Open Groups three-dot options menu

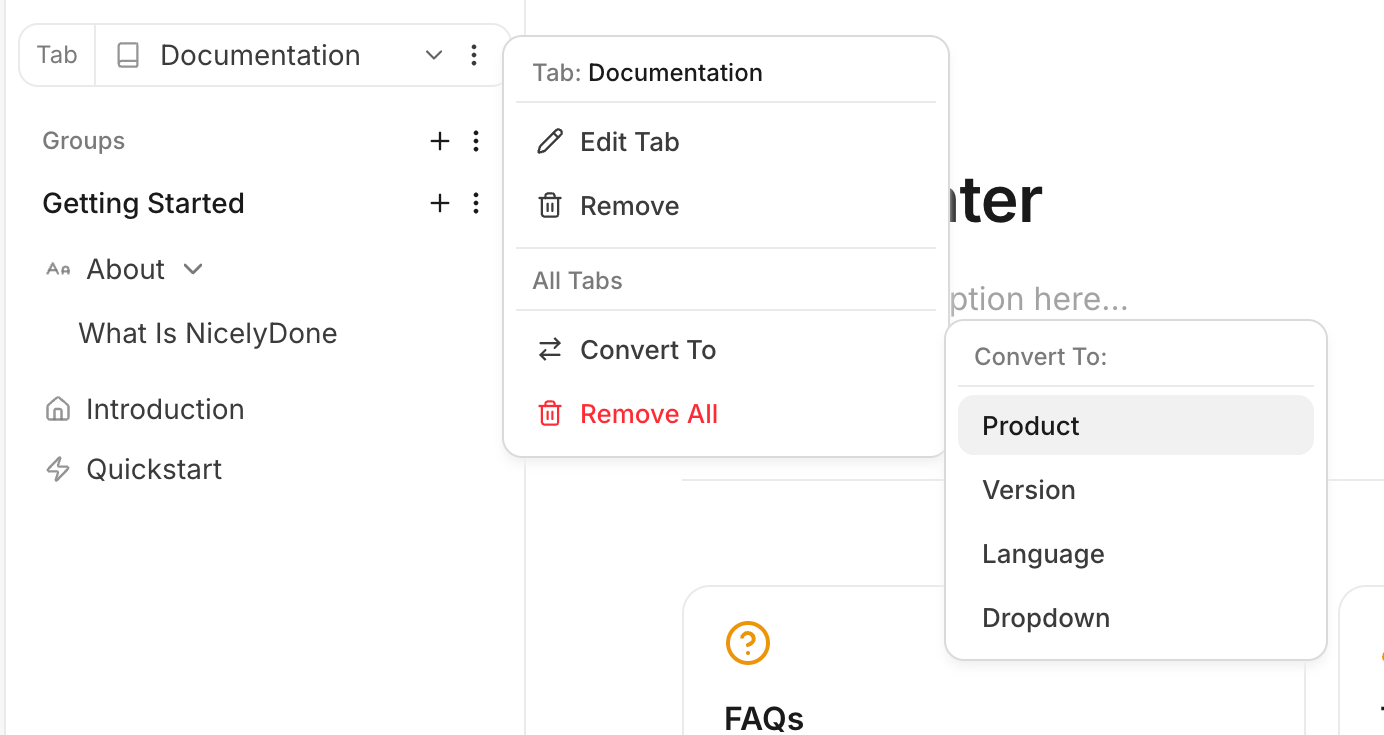476,141
